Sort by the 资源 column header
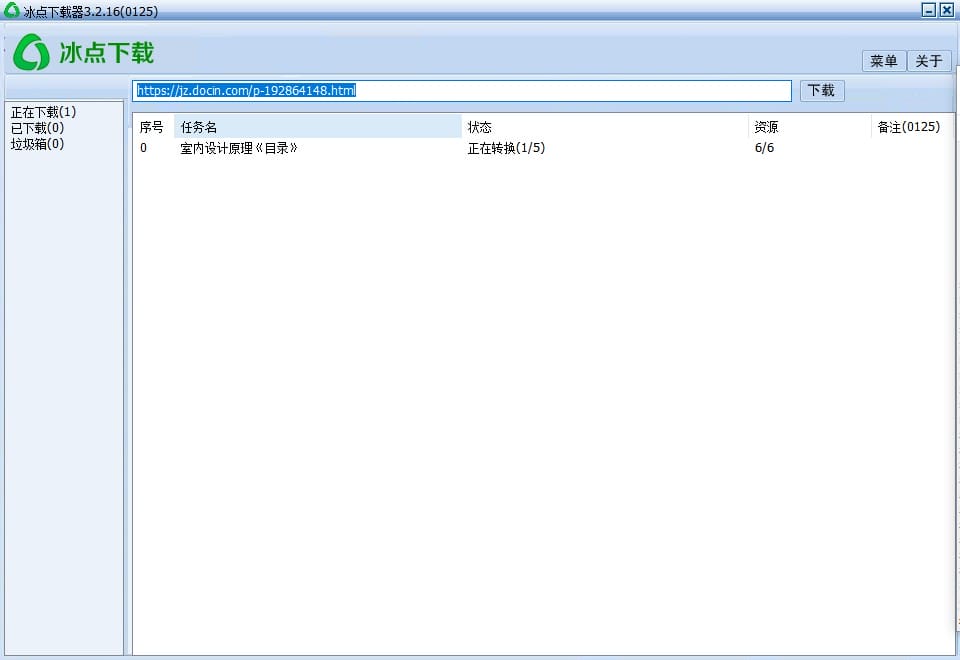The image size is (960, 660). [x=809, y=127]
